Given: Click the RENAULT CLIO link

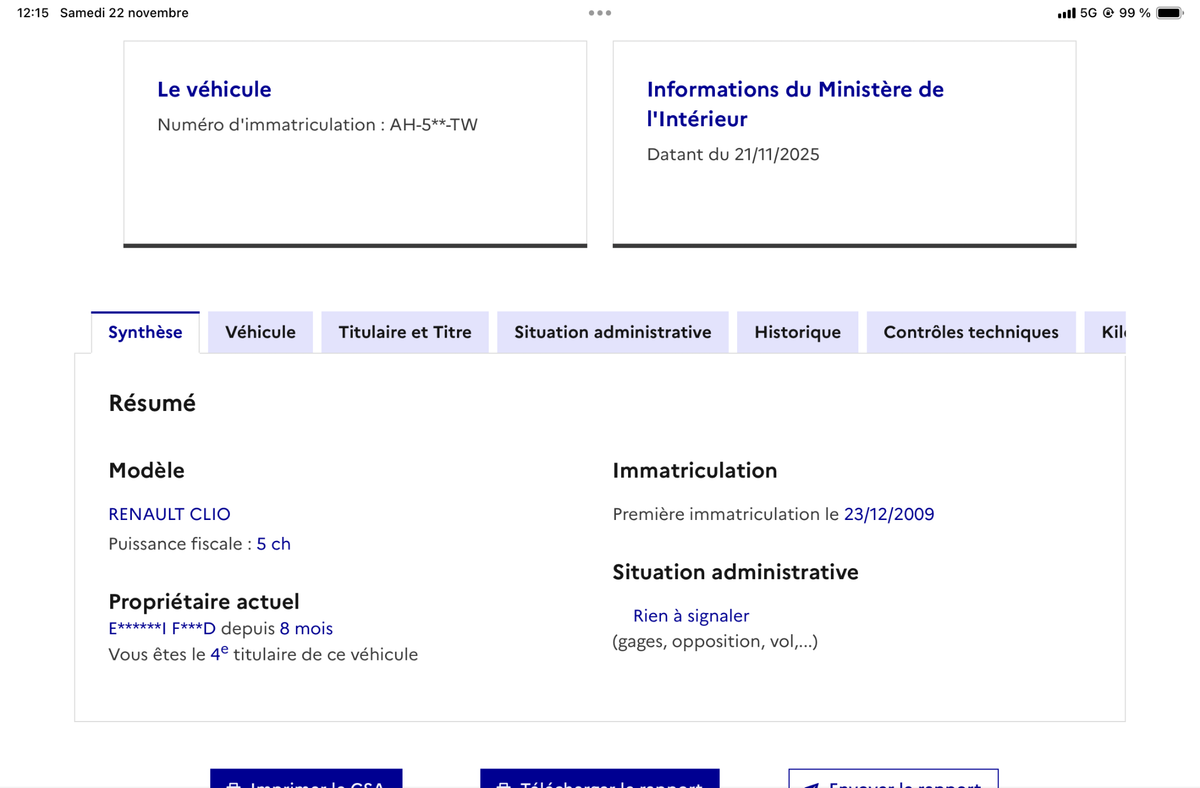Looking at the screenshot, I should tap(169, 514).
